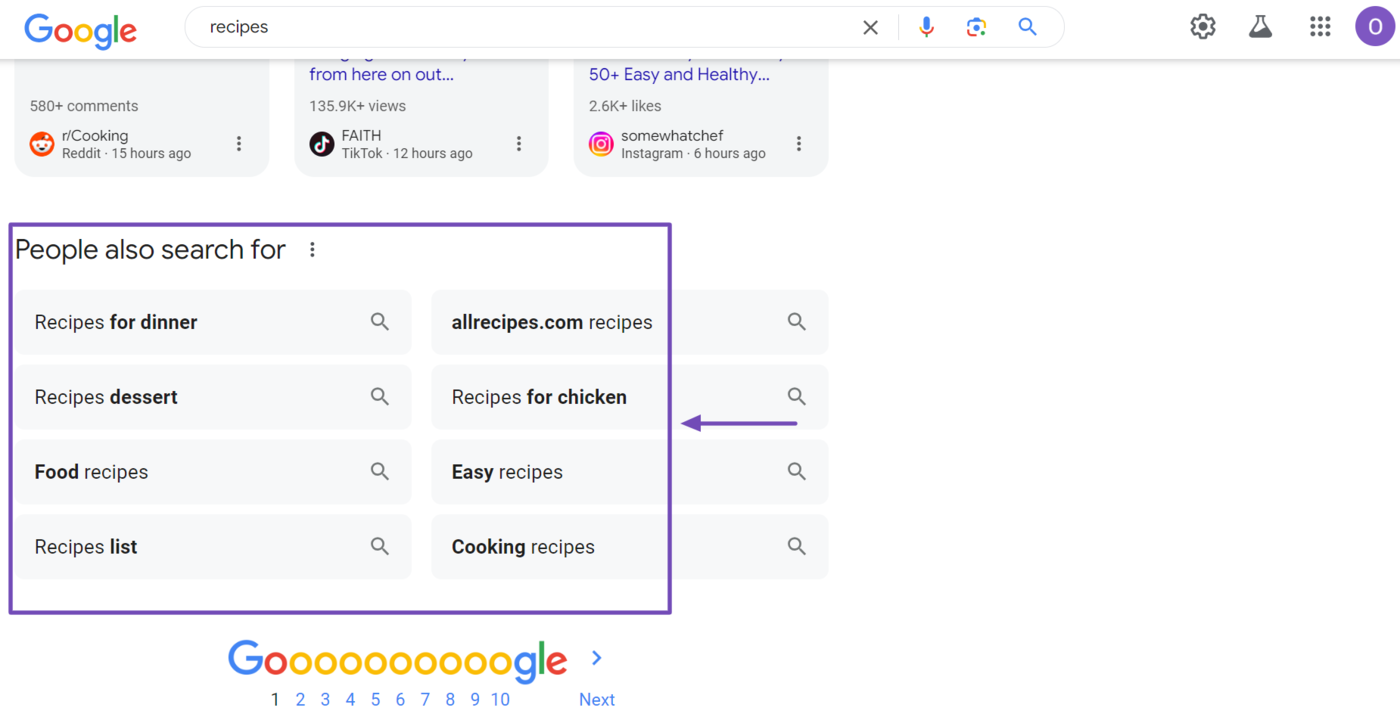Open the Google apps grid icon
1400x720 pixels.
pos(1320,27)
